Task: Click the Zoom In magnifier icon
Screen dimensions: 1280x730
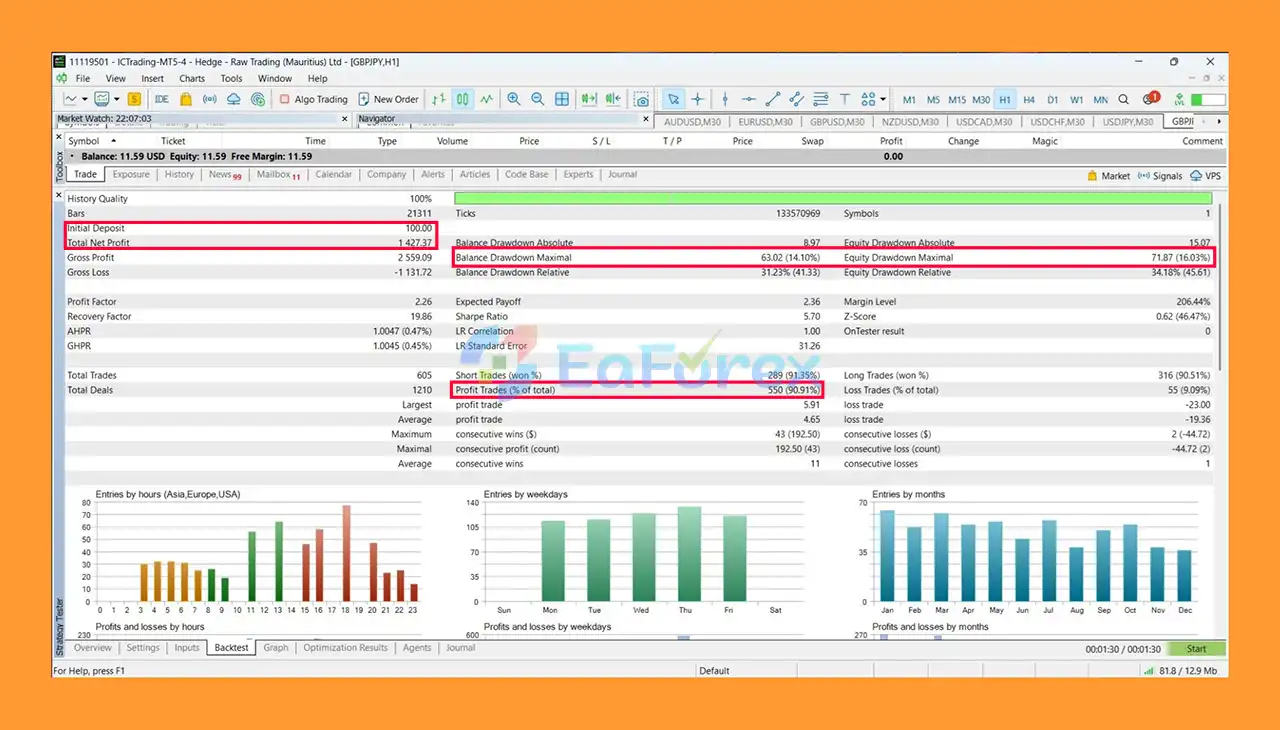Action: click(x=514, y=99)
